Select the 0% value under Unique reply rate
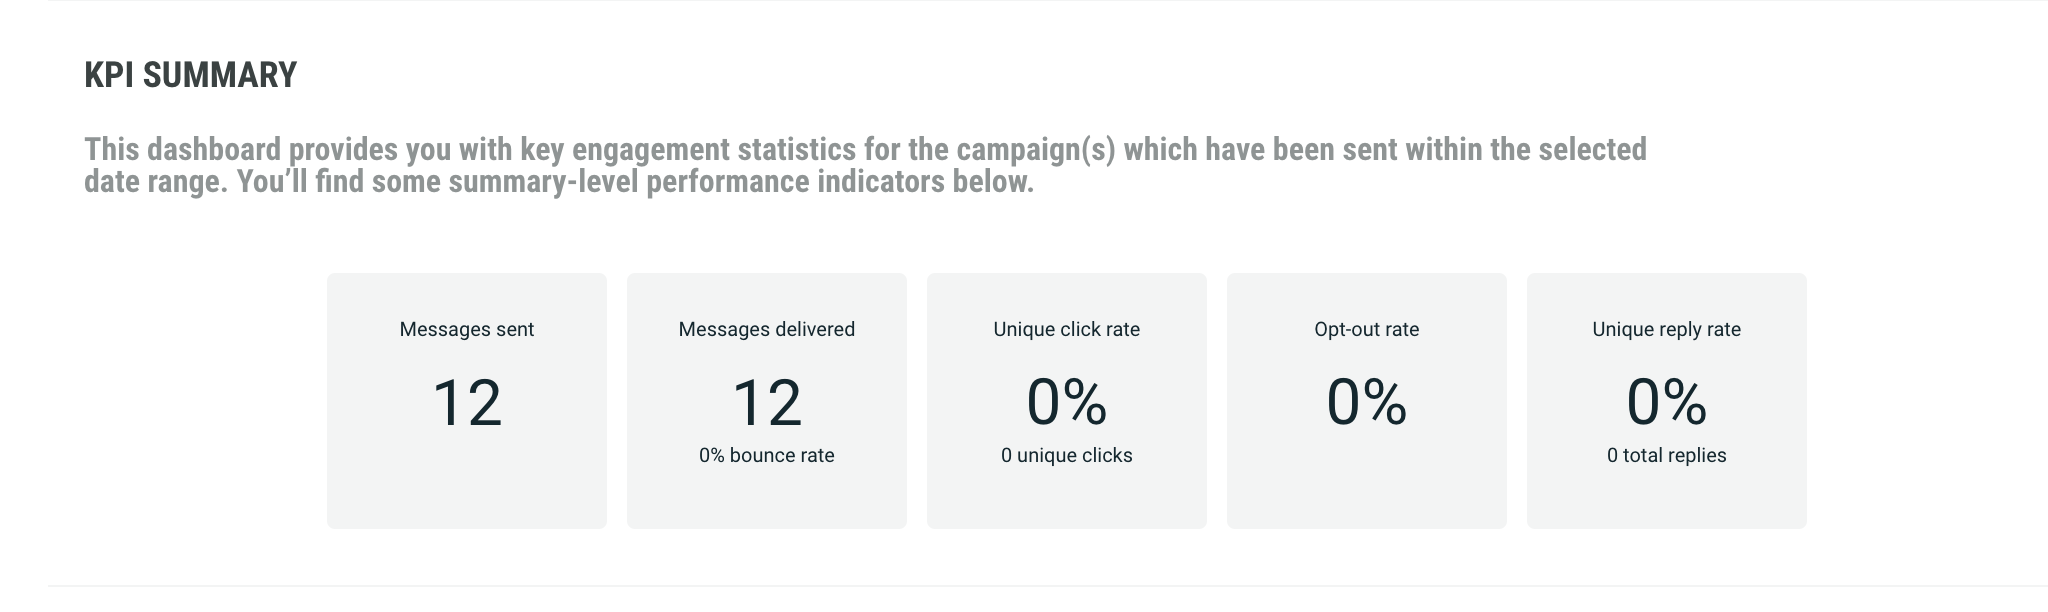The height and width of the screenshot is (612, 2048). (x=1667, y=403)
